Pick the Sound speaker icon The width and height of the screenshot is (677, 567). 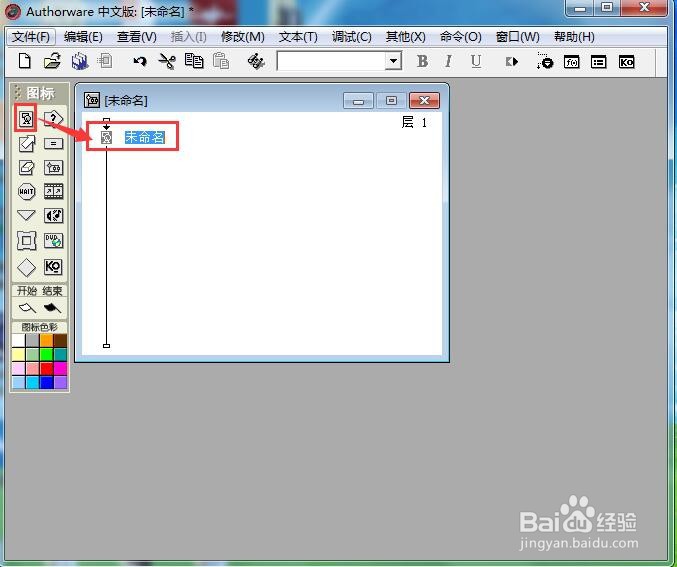(x=54, y=215)
